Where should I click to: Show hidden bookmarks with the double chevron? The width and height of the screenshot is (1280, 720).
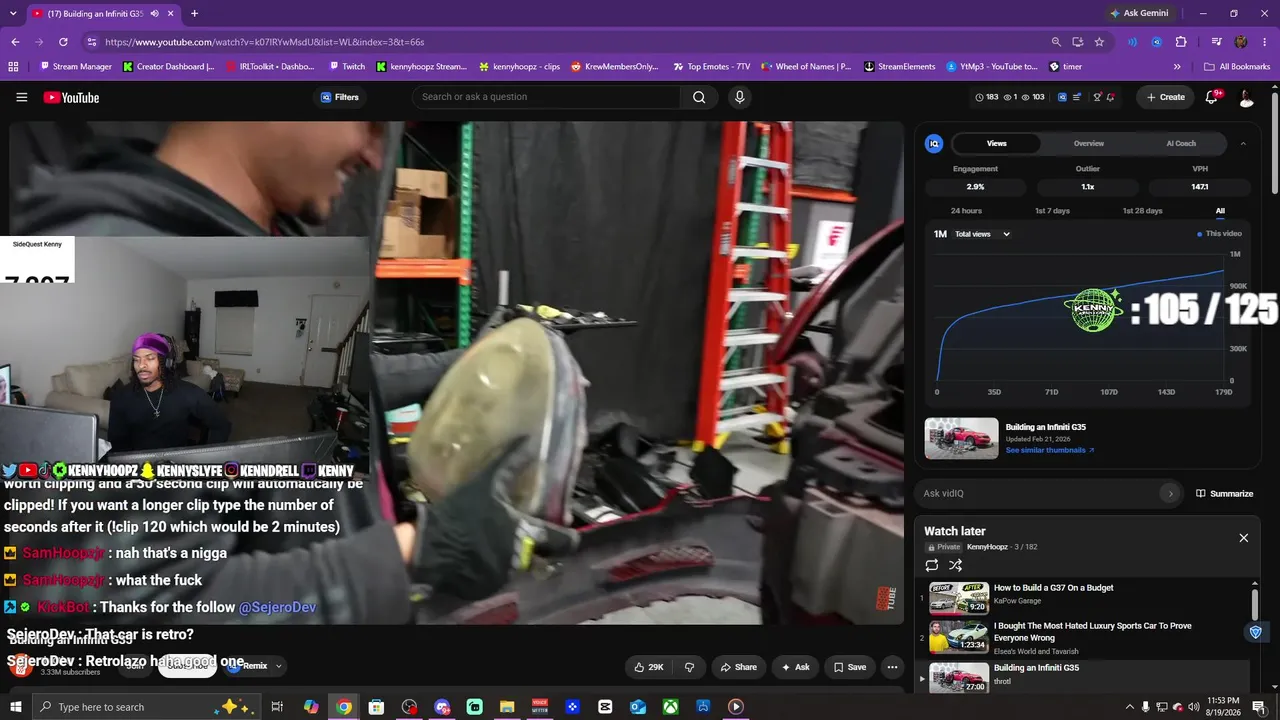point(1177,67)
